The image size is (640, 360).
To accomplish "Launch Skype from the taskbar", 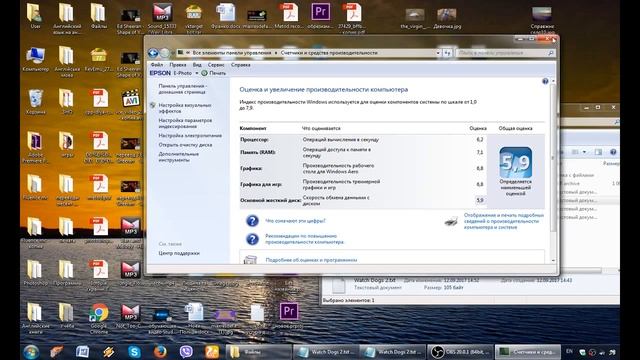I will click(134, 351).
